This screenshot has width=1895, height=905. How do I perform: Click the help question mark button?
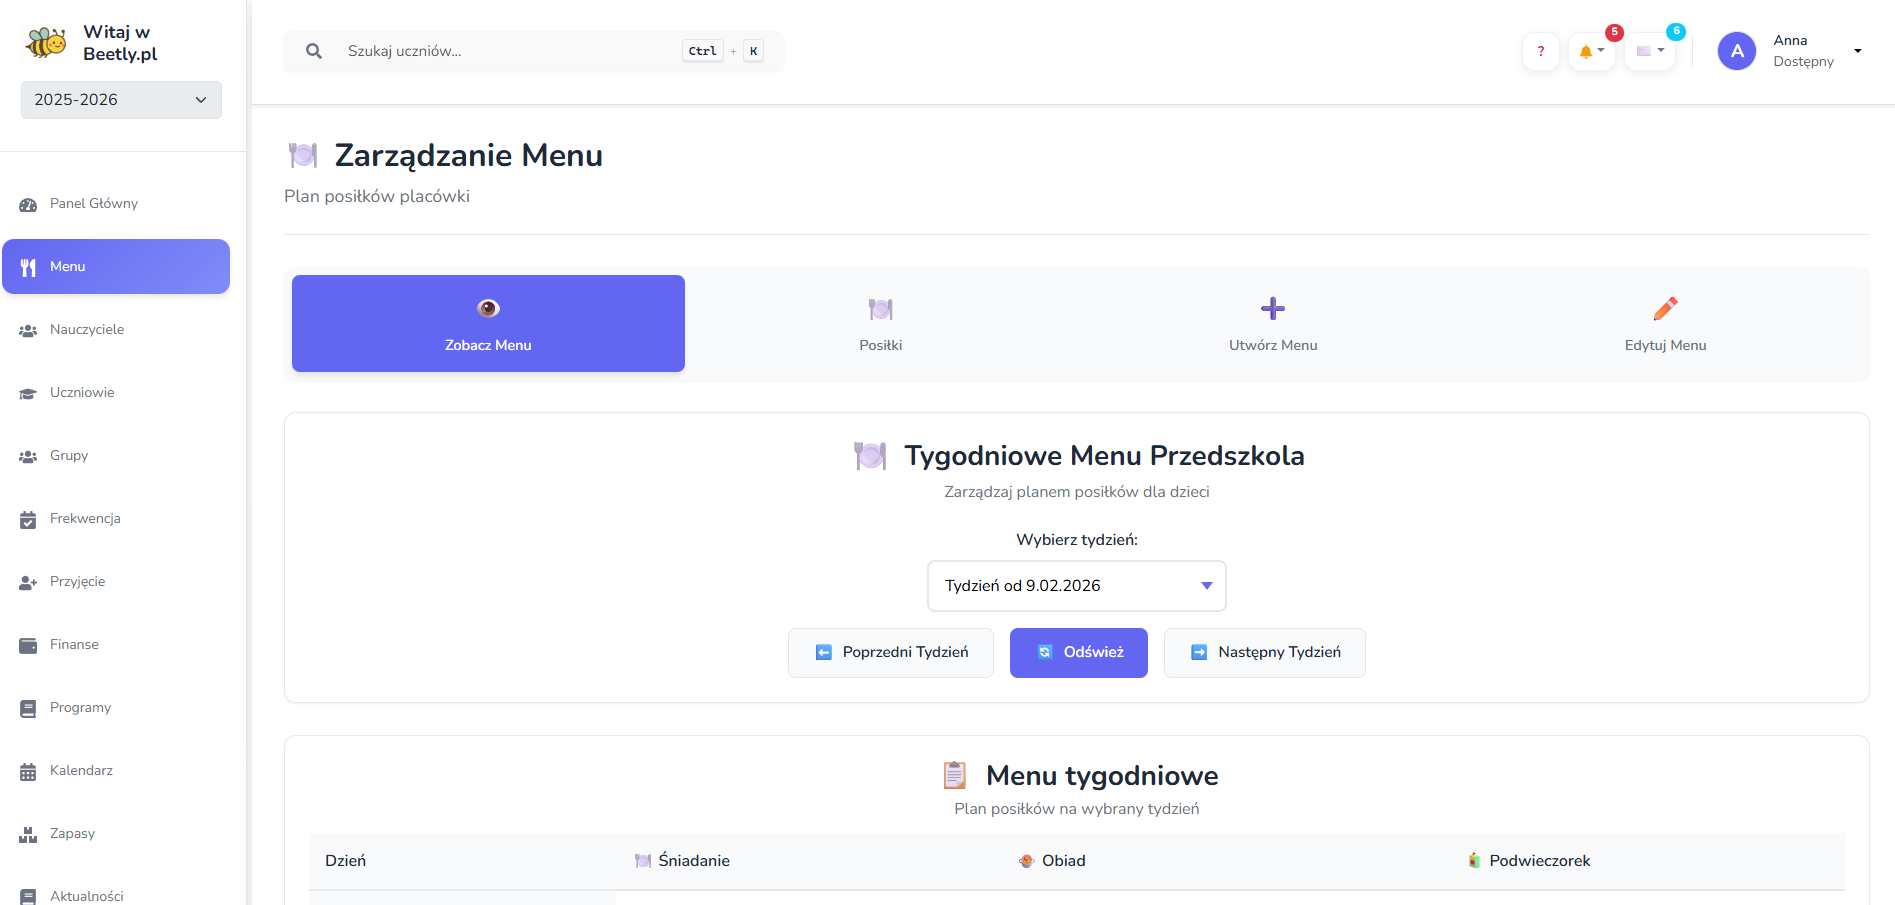[x=1540, y=51]
